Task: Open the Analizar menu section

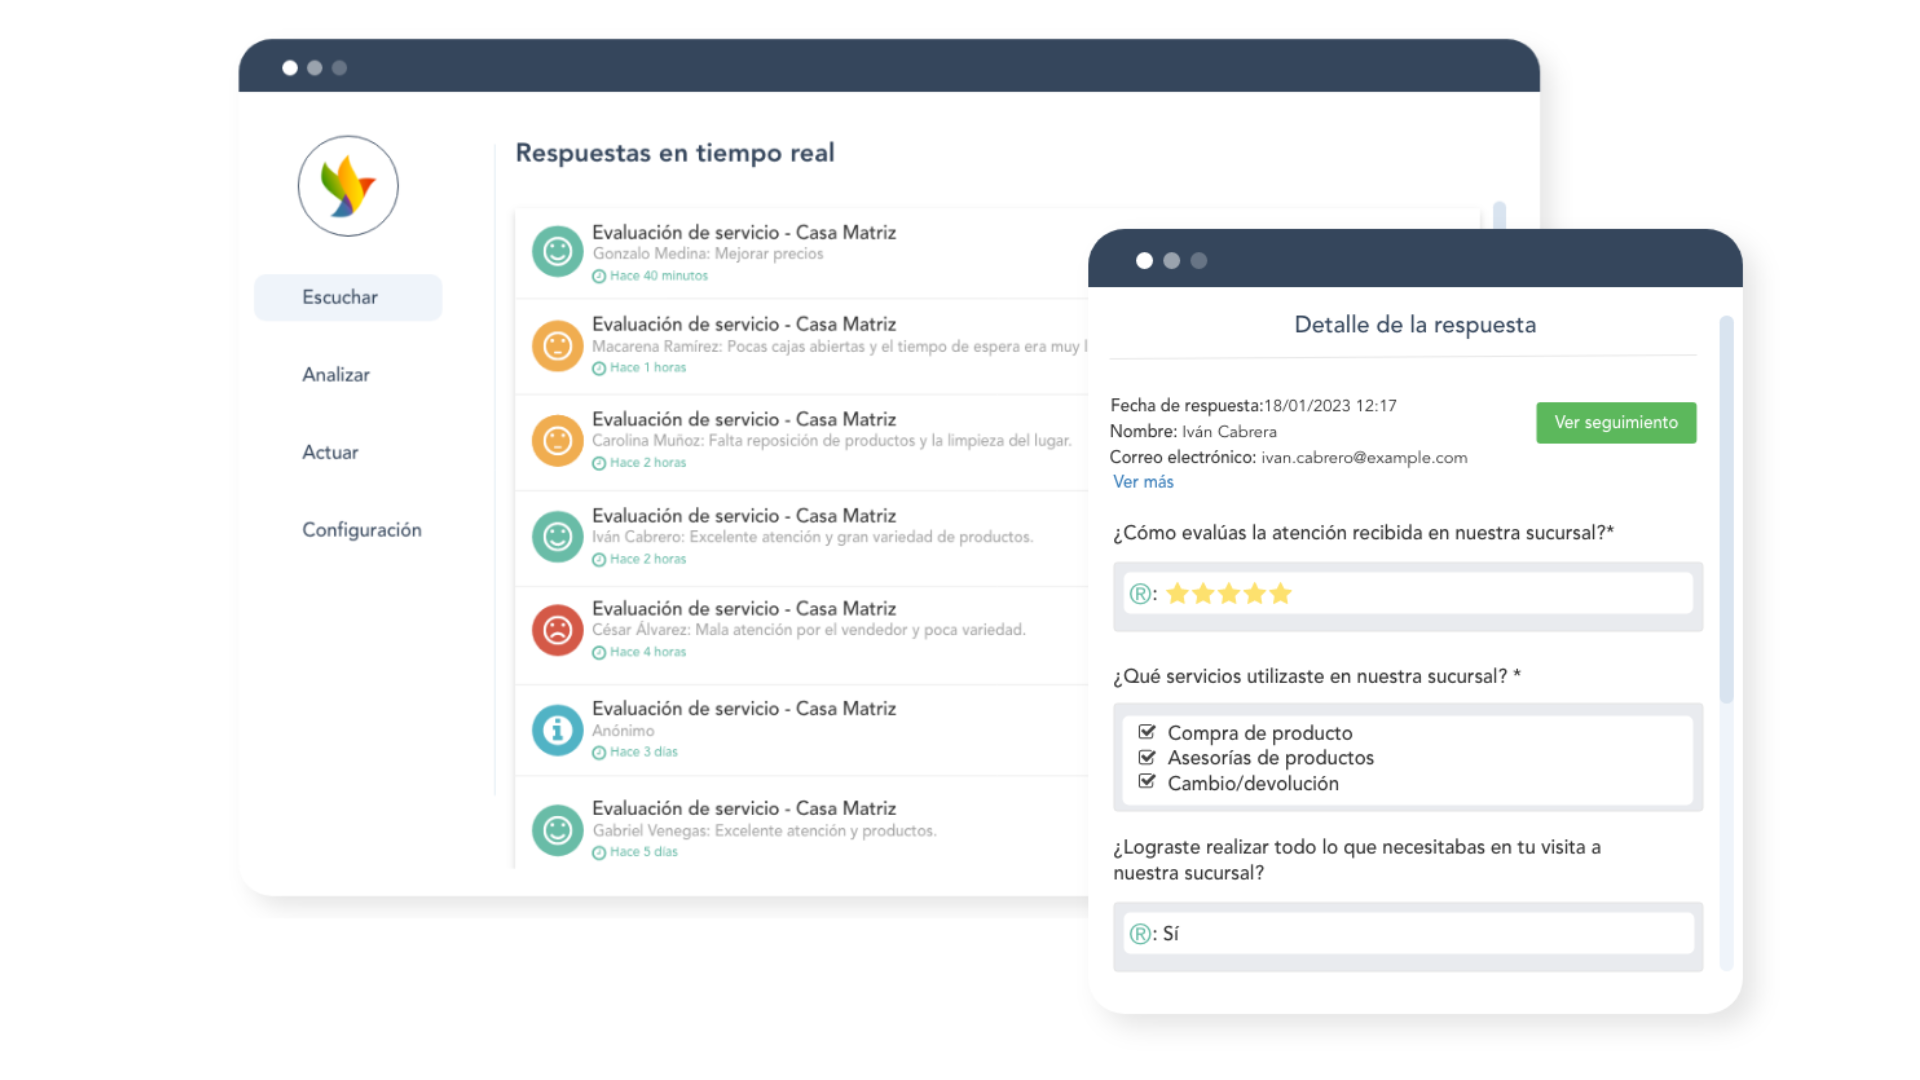Action: (x=336, y=375)
